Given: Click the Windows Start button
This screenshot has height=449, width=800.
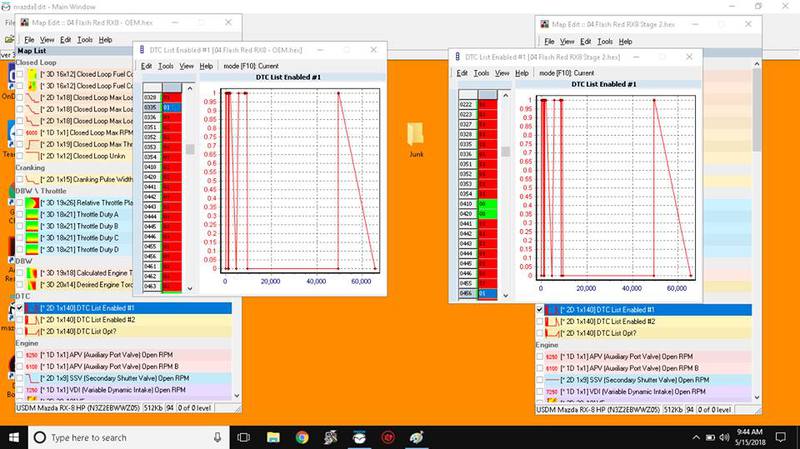Looking at the screenshot, I should pyautogui.click(x=15, y=438).
